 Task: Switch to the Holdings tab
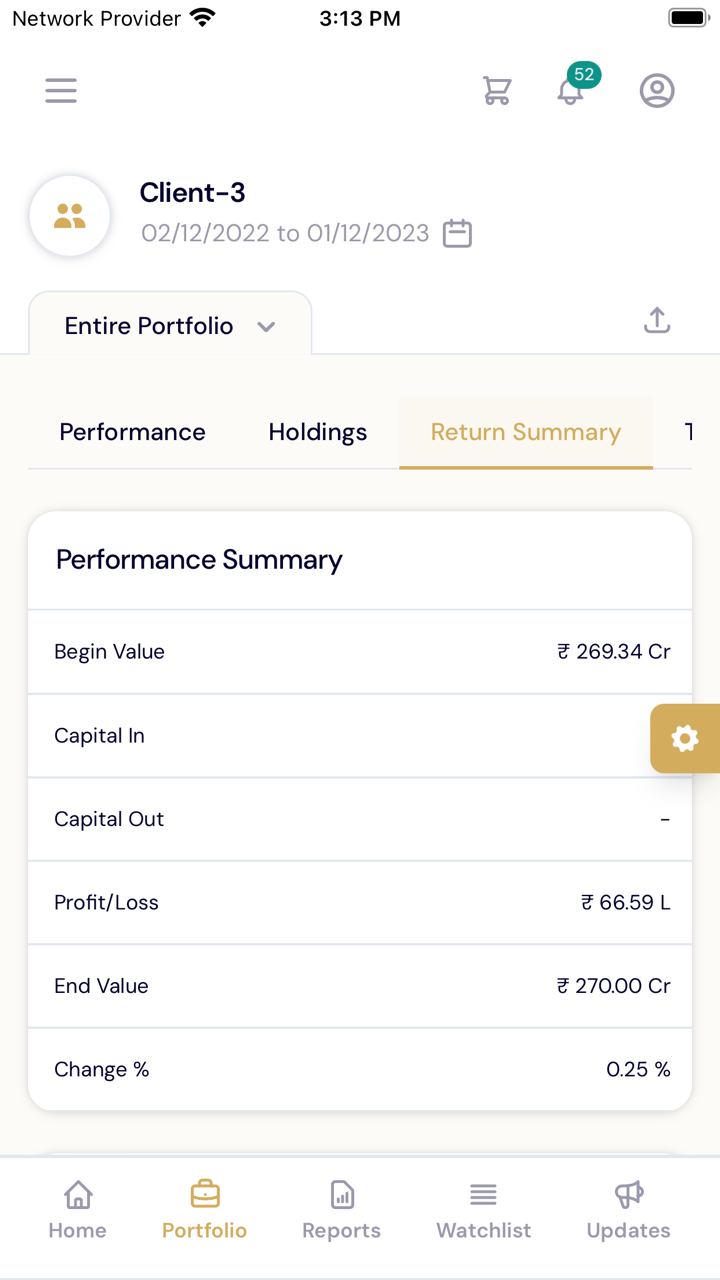pos(318,432)
